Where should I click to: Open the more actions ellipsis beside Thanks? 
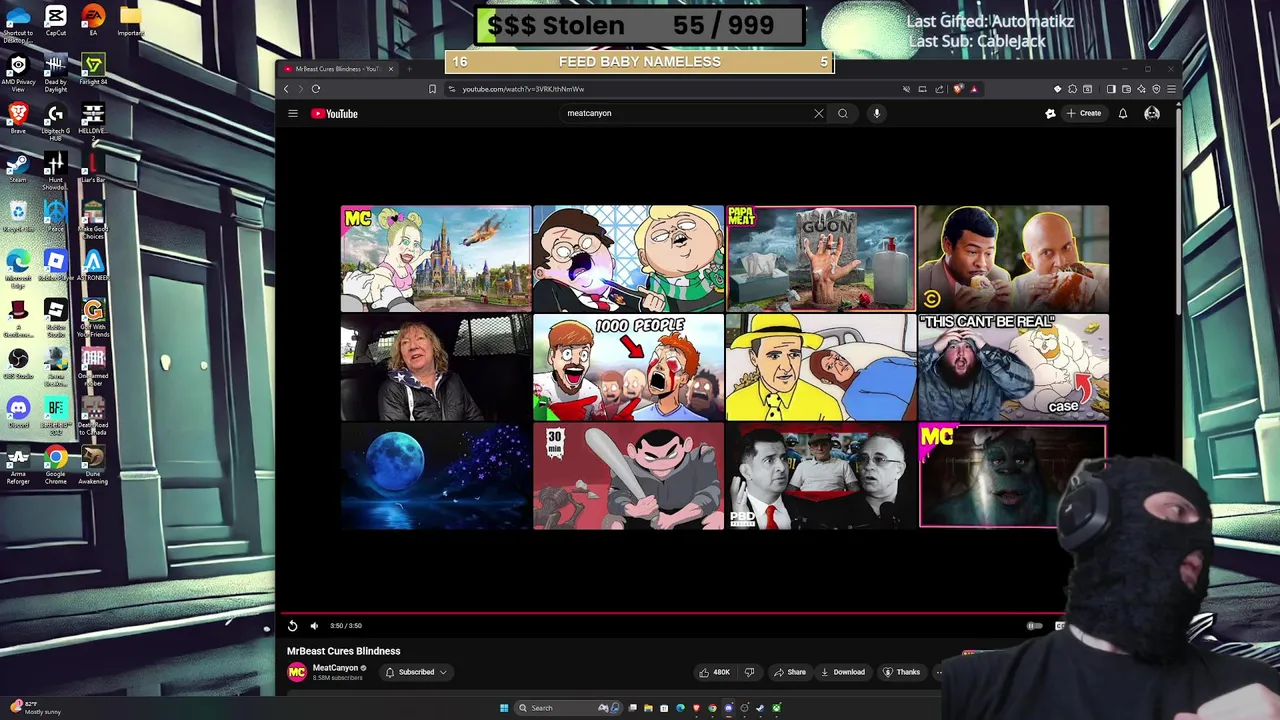(x=938, y=672)
